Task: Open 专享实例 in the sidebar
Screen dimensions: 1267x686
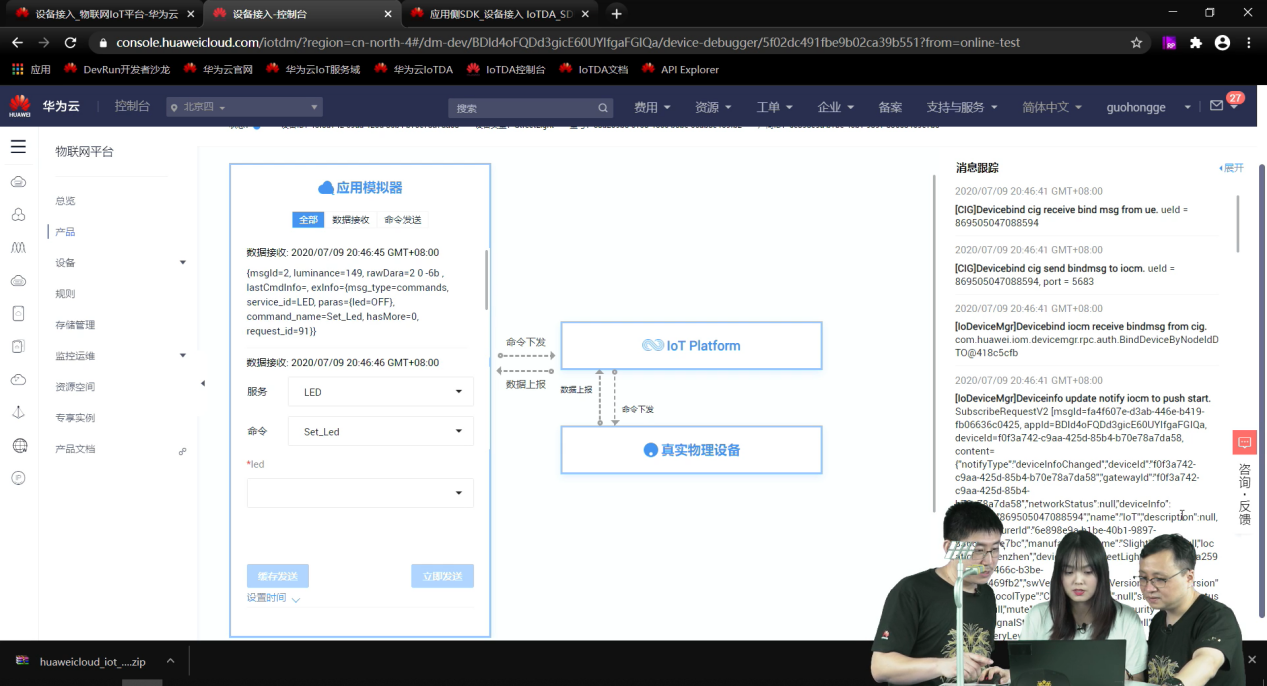Action: pyautogui.click(x=75, y=418)
